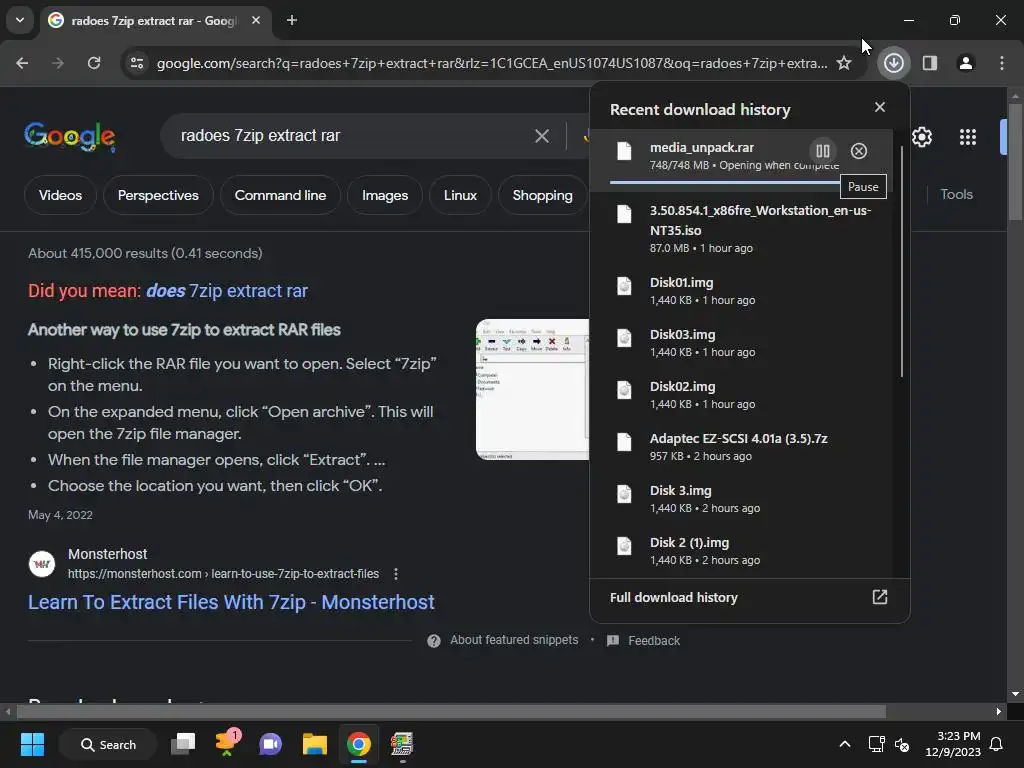
Task: Show hidden system tray icons
Action: [x=844, y=744]
